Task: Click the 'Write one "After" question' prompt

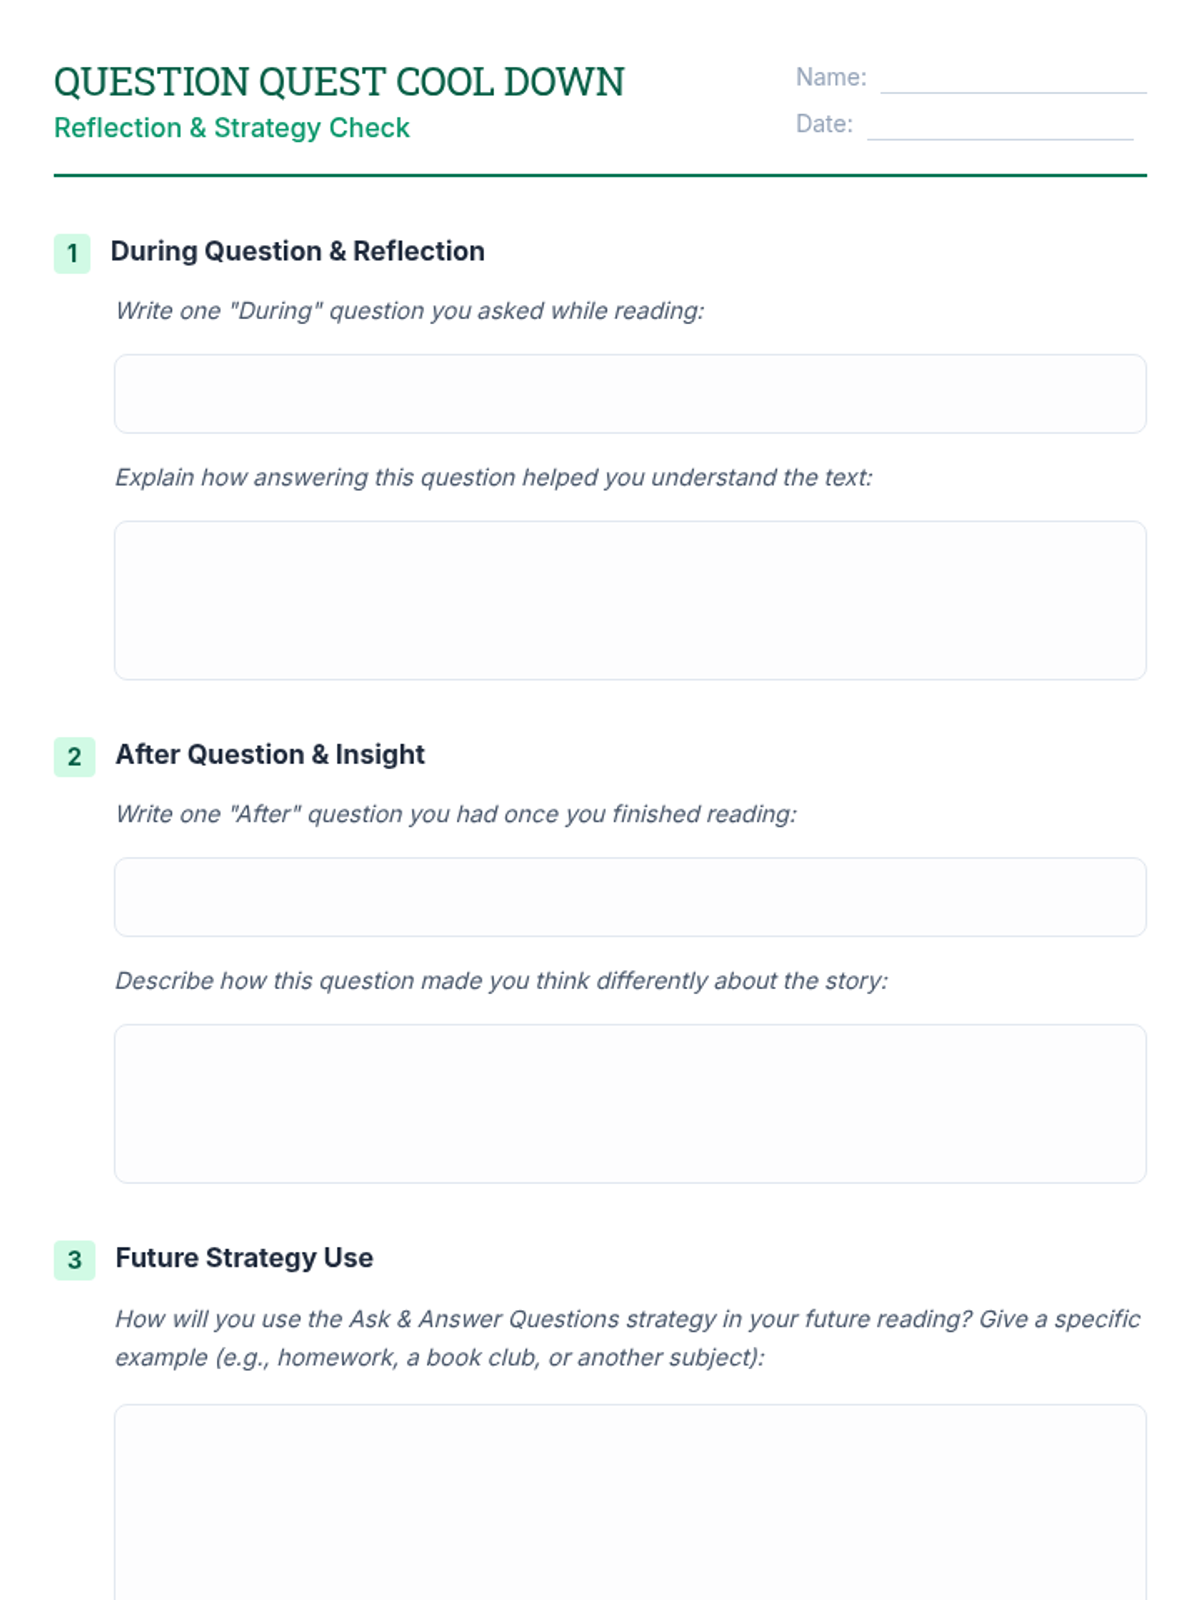Action: pos(456,814)
